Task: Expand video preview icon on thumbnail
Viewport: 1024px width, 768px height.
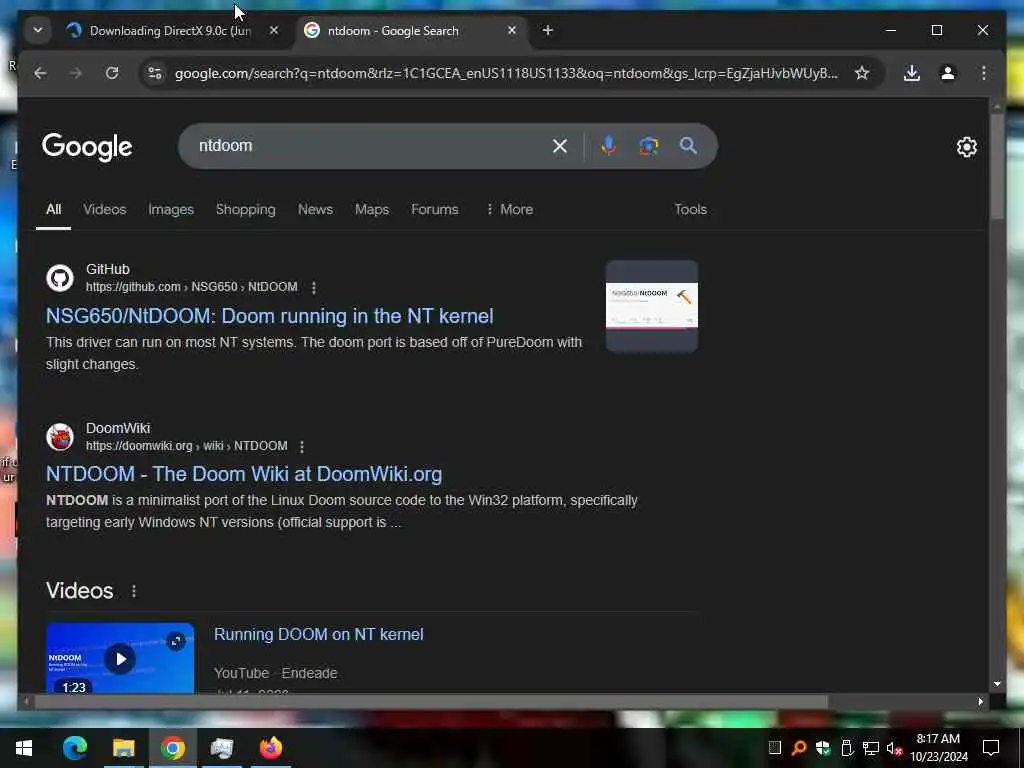Action: 176,642
